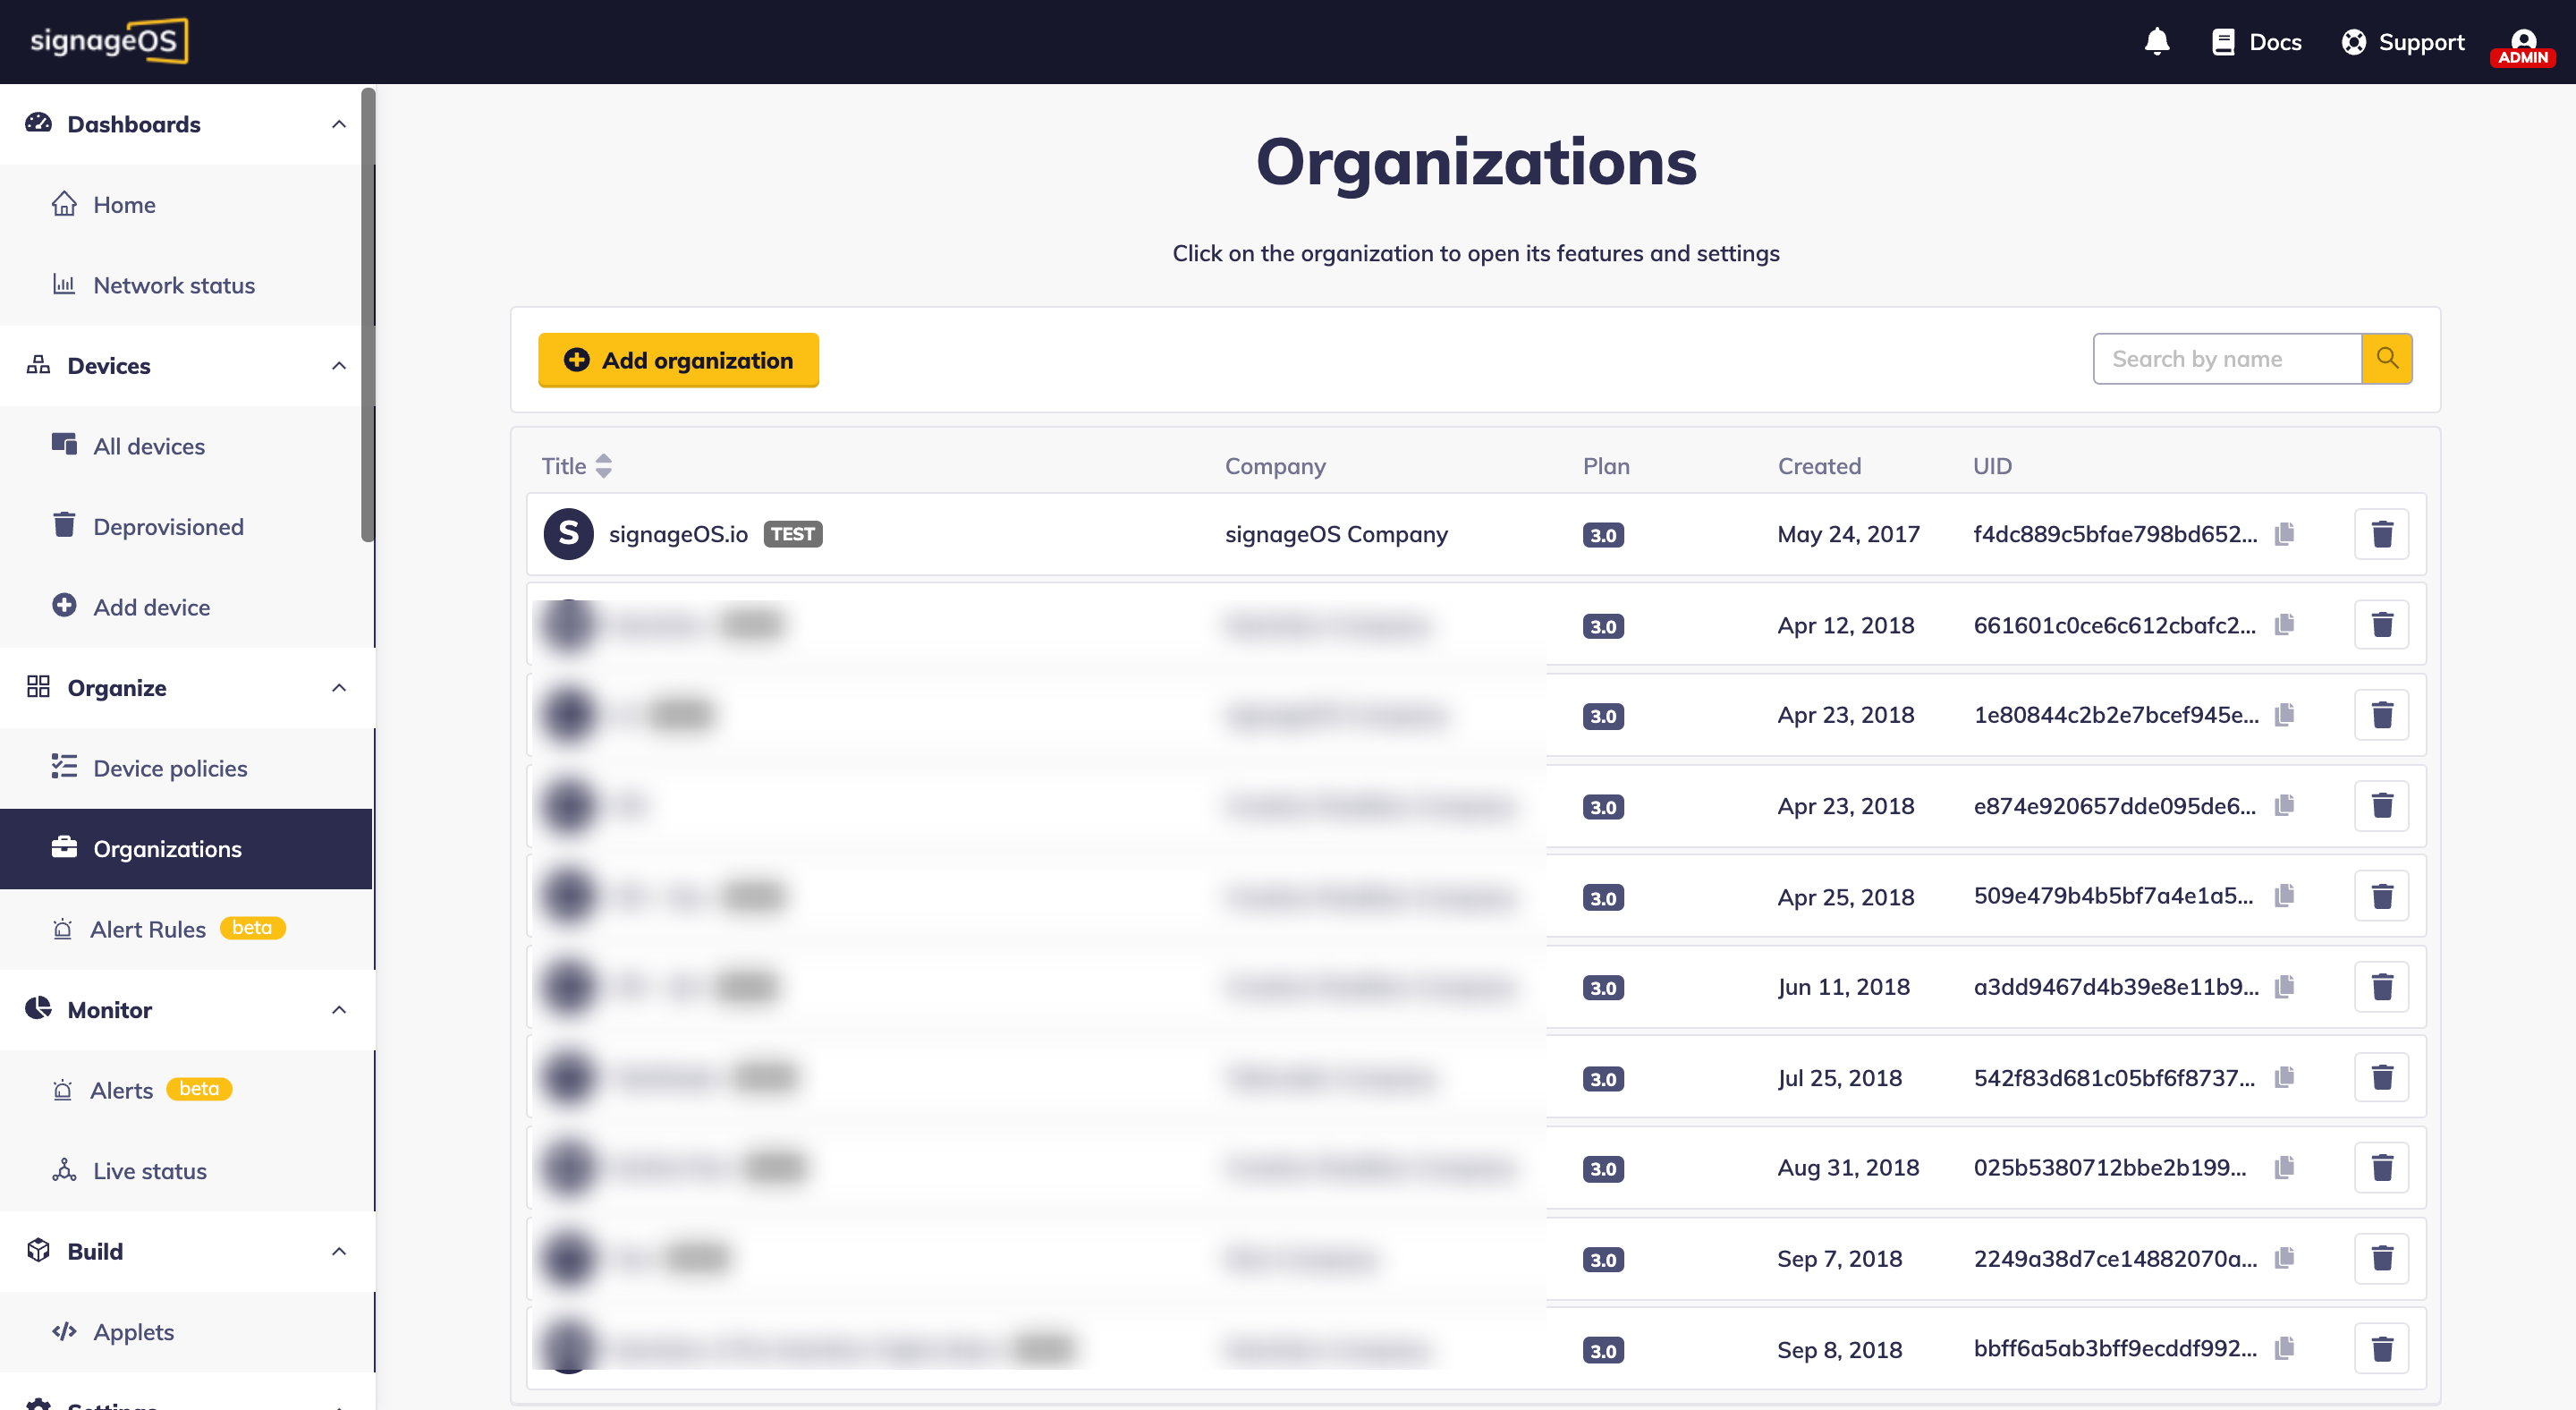This screenshot has height=1410, width=2576.
Task: Go to Device policies page
Action: point(170,769)
